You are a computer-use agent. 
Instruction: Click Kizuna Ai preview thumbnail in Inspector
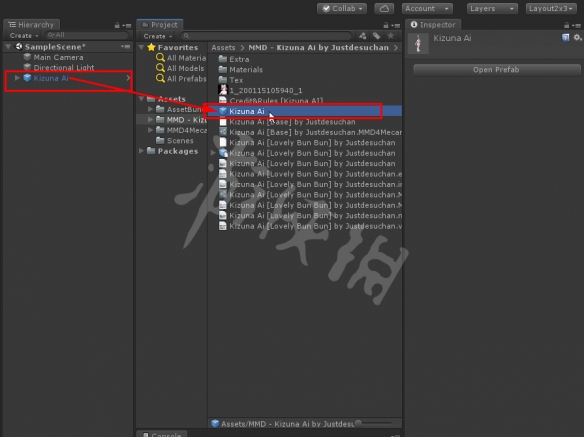418,43
